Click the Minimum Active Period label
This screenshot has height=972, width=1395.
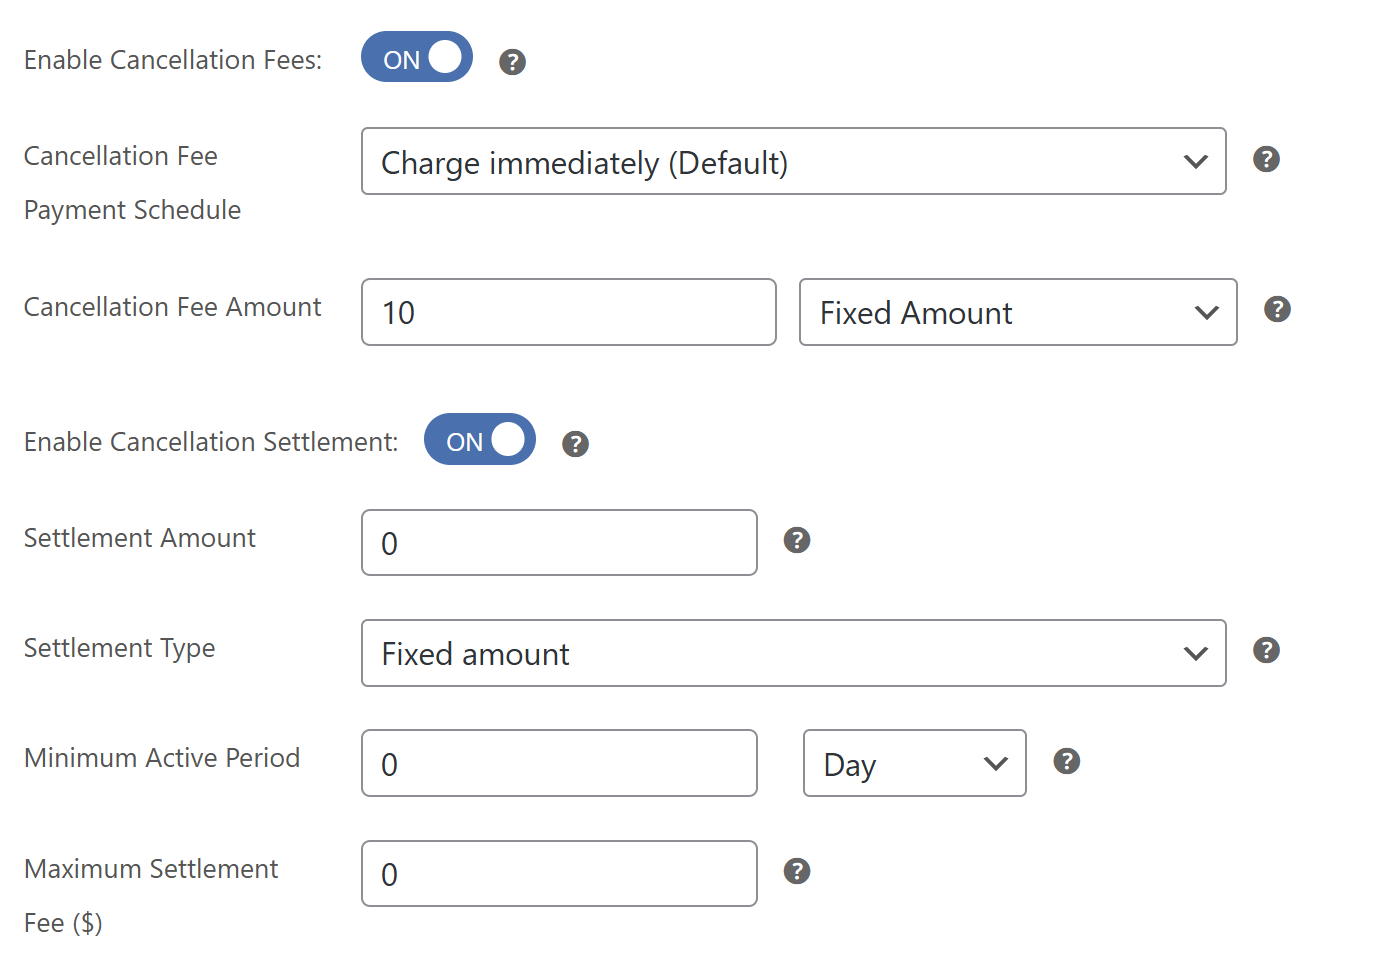coord(162,758)
